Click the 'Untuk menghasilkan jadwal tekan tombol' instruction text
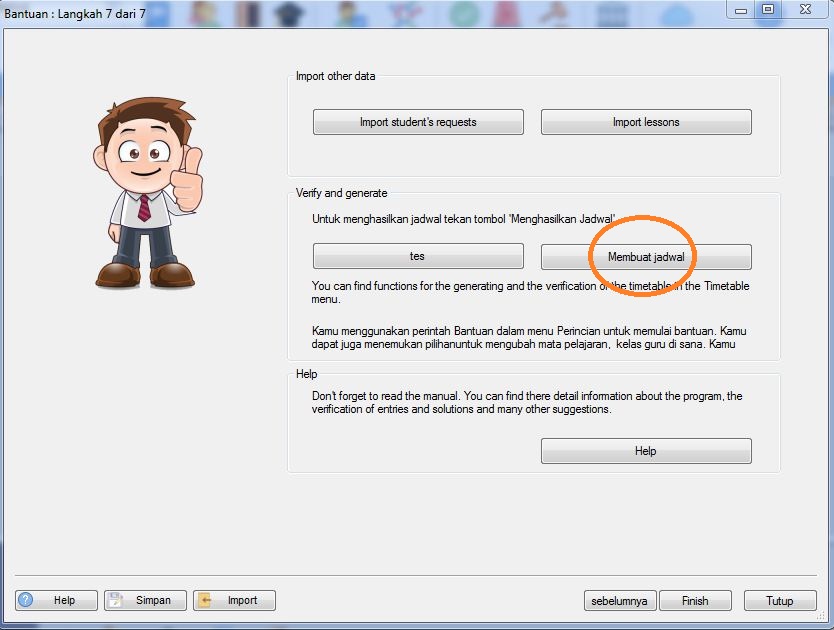 (463, 219)
